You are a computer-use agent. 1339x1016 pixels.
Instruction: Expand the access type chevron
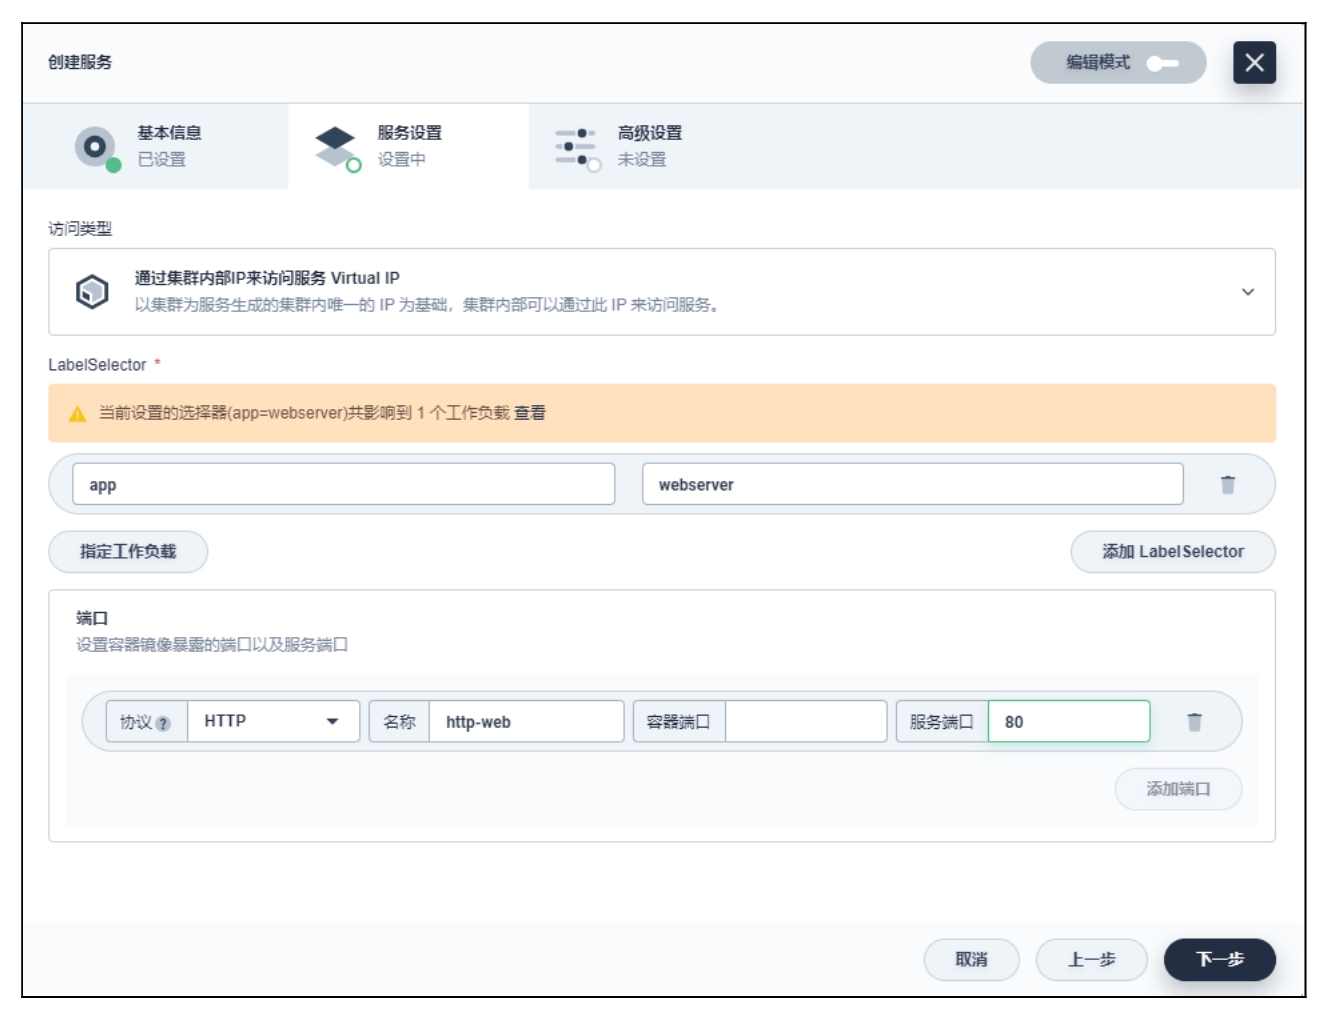click(1247, 292)
